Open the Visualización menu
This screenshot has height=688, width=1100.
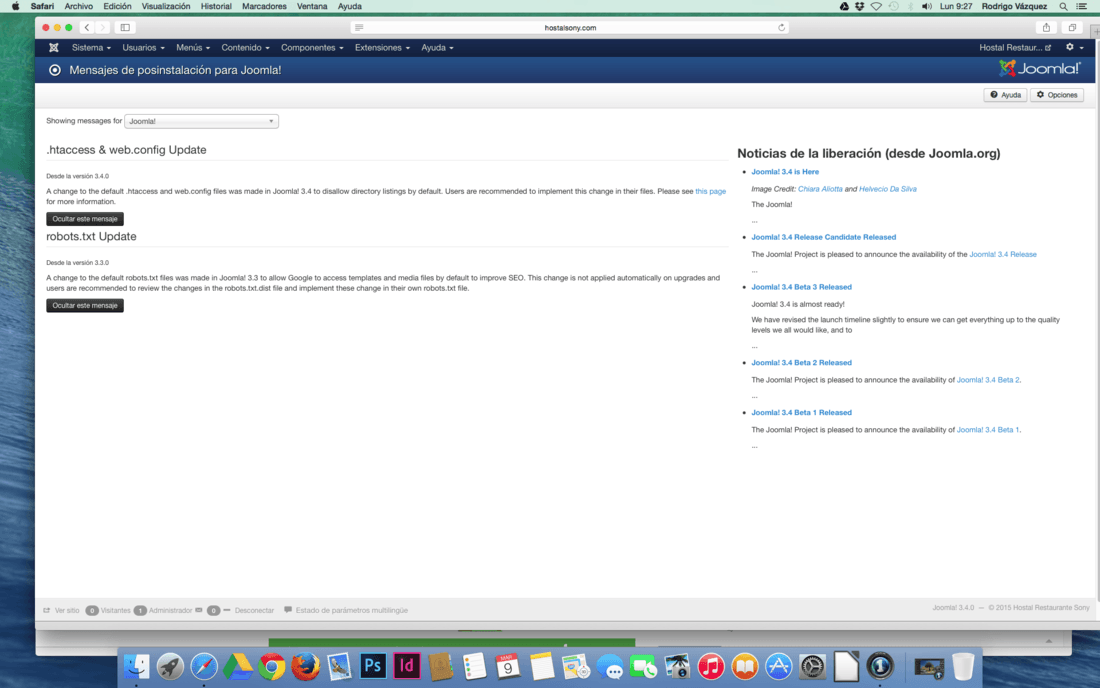pos(166,6)
